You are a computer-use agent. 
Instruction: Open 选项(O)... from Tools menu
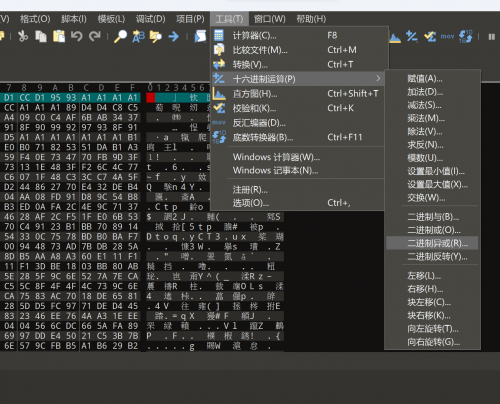pos(298,203)
